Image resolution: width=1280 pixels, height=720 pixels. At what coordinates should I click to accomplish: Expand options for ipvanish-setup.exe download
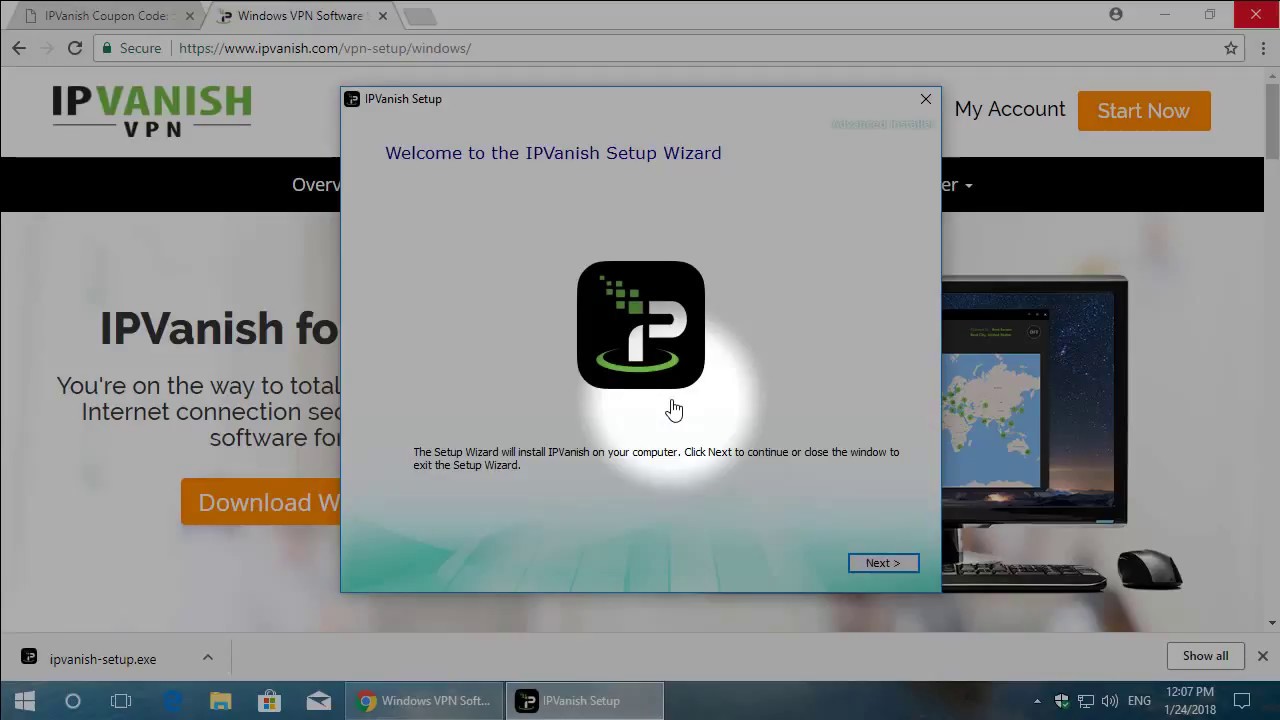pos(208,657)
